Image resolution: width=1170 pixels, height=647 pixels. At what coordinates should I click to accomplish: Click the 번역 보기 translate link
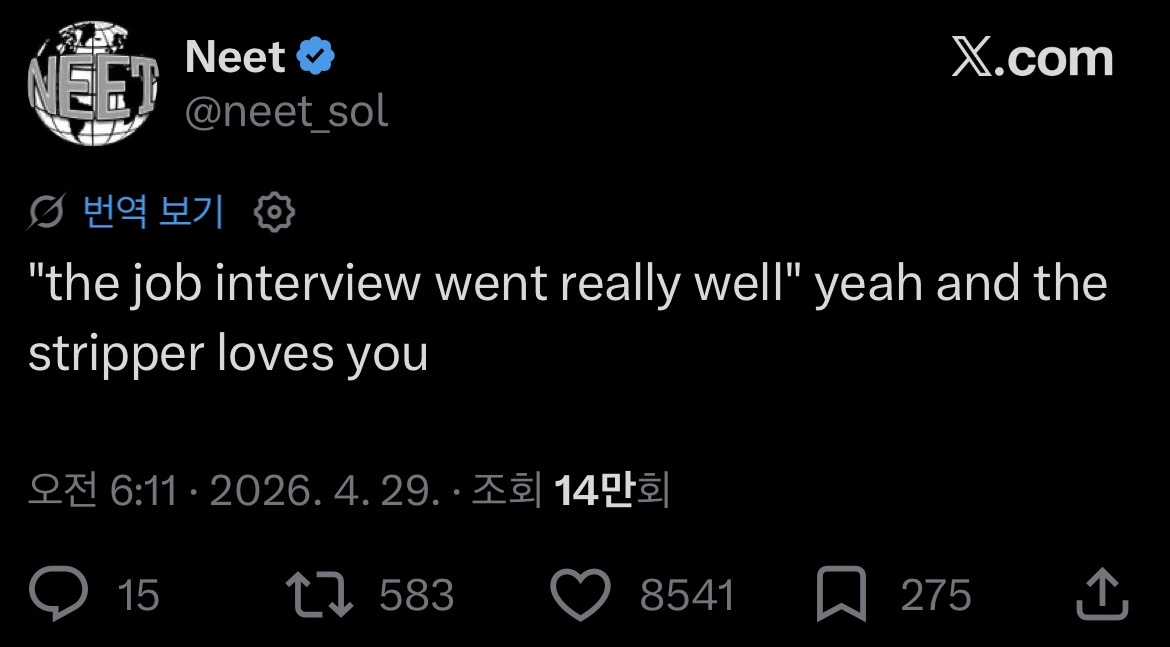point(158,212)
